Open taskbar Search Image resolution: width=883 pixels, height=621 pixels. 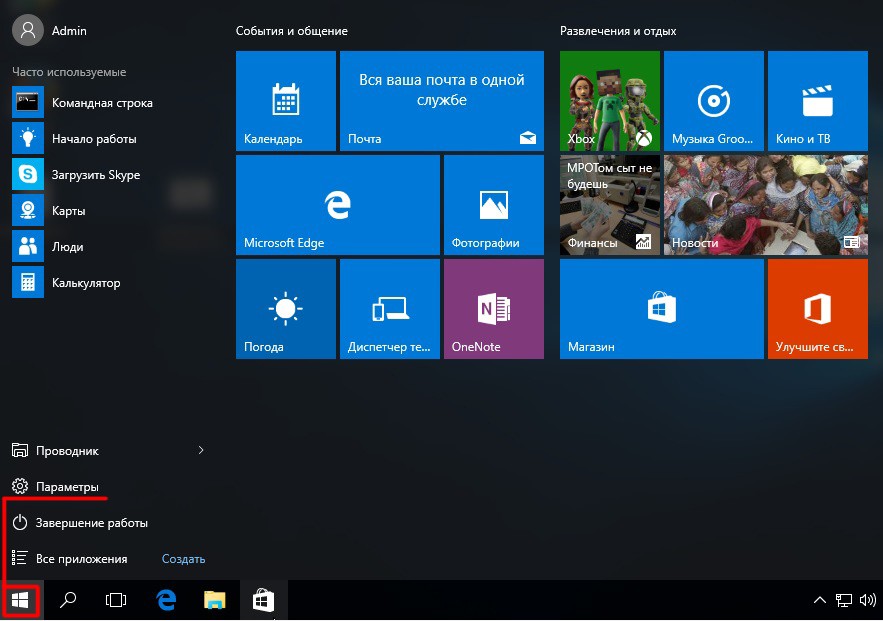click(x=68, y=600)
